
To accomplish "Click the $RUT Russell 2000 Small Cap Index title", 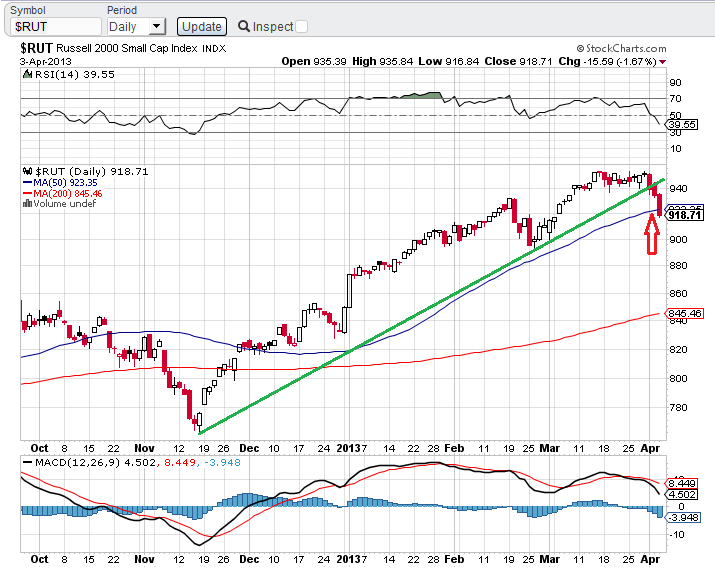I will pos(123,48).
